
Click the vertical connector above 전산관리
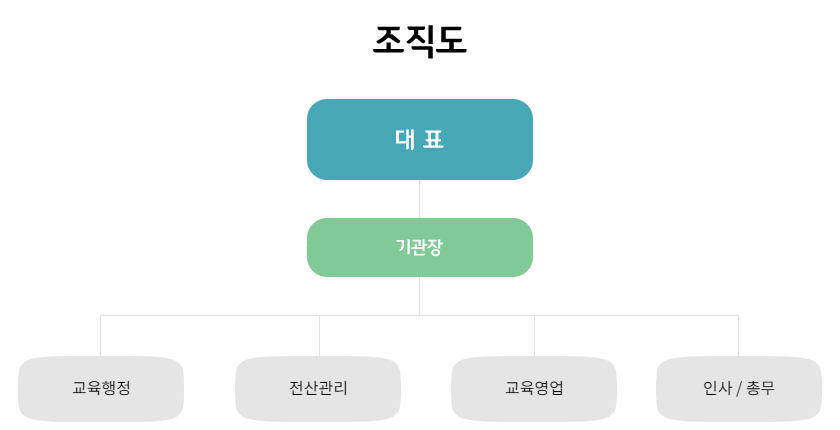click(320, 336)
